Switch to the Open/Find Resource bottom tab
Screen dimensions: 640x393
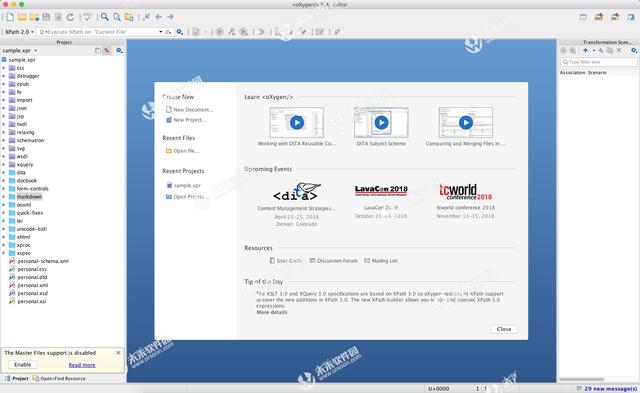pos(60,379)
